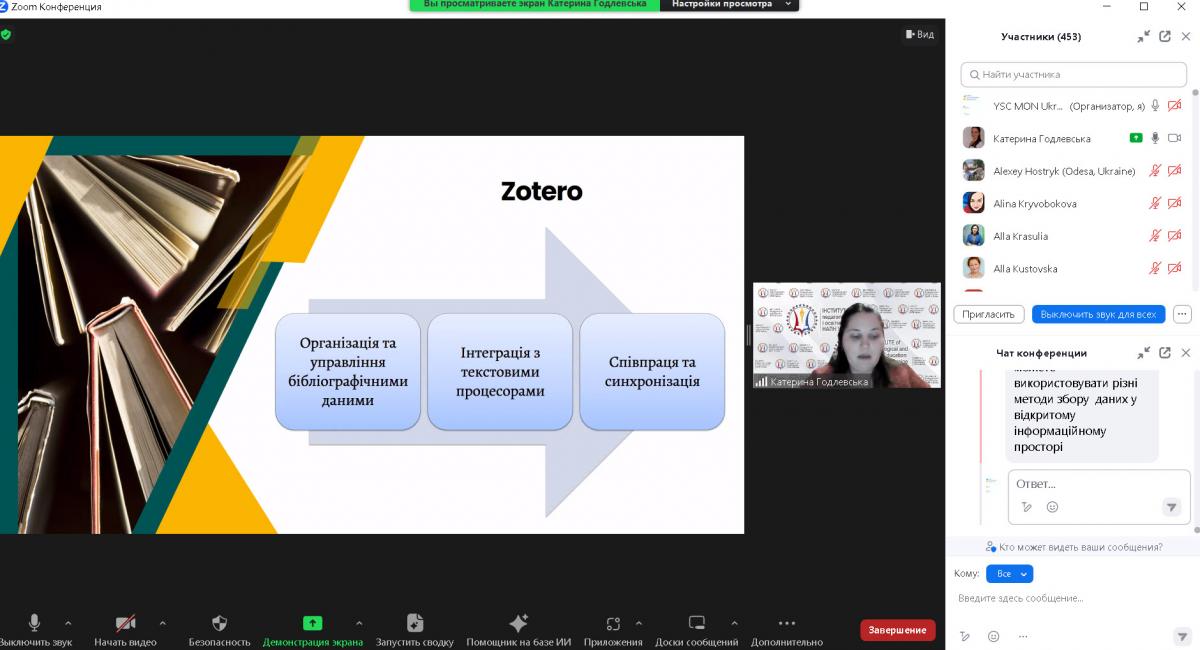
Task: Click the emoji icon in the reply box
Action: coord(1052,507)
